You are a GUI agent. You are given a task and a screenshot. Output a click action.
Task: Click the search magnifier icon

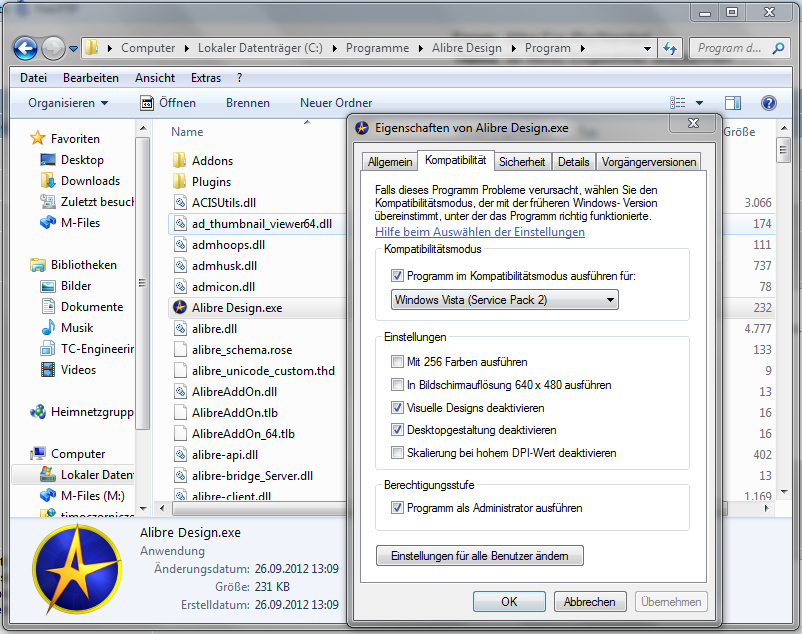click(778, 48)
